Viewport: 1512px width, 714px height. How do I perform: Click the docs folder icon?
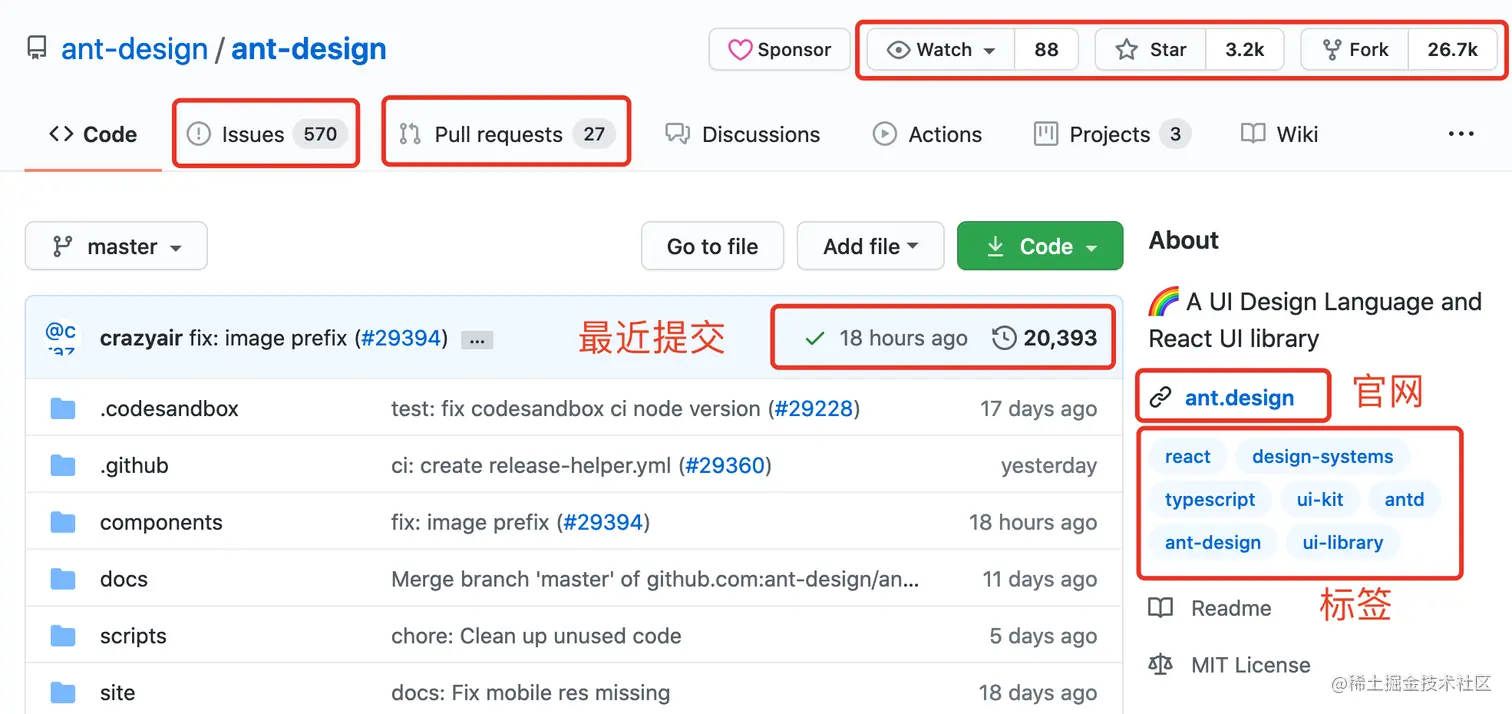click(63, 579)
